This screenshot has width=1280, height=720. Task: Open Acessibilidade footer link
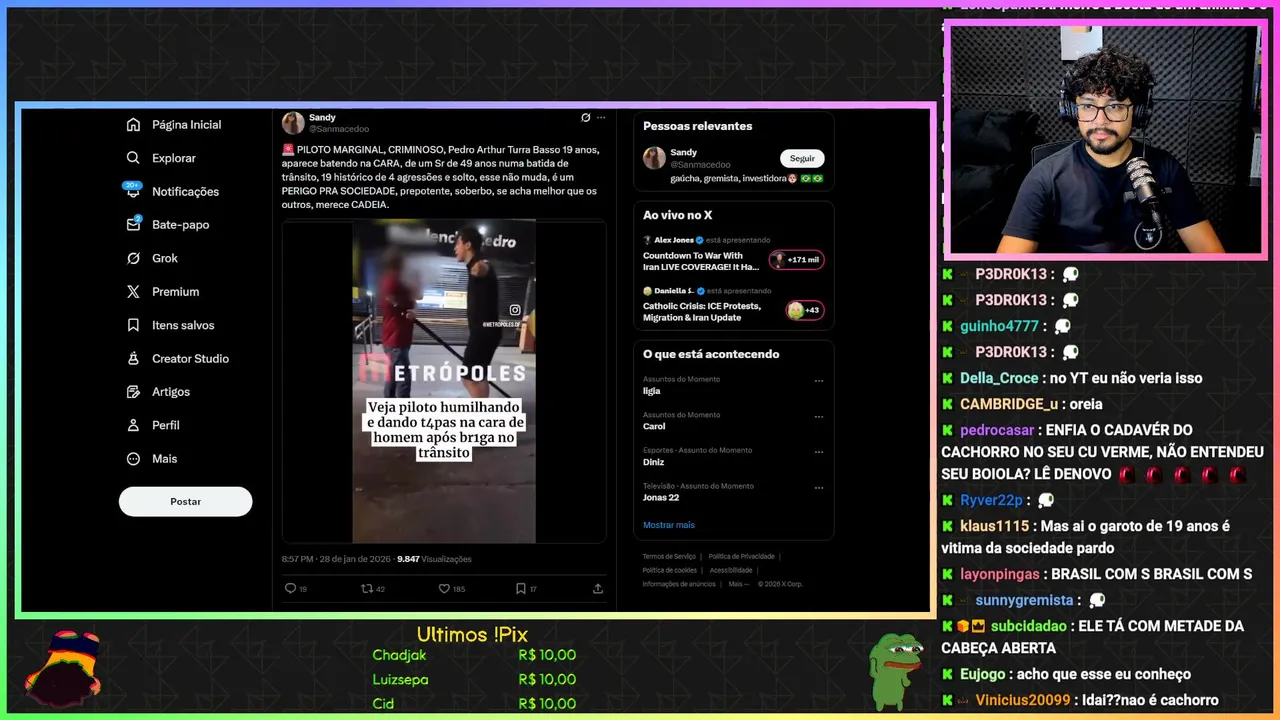pos(730,570)
